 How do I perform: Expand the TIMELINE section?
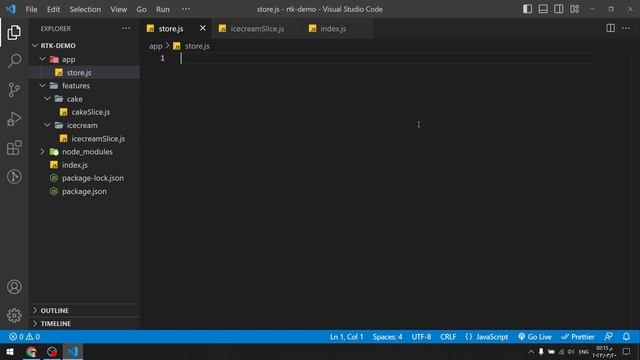coord(85,324)
